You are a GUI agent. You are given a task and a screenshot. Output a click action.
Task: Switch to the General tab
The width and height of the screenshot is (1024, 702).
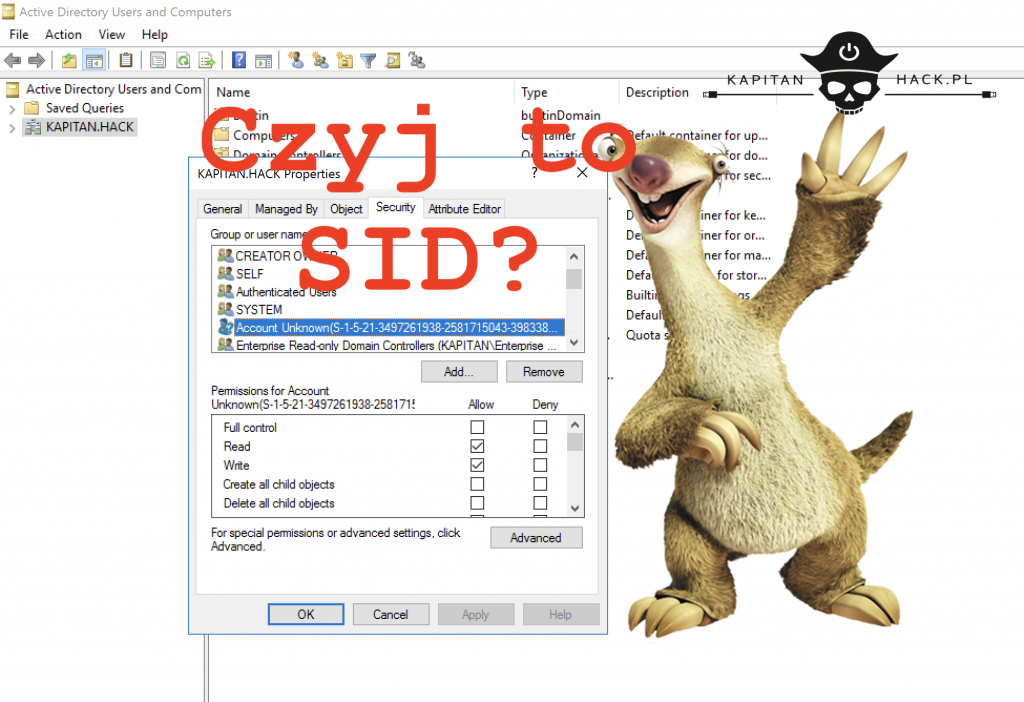point(222,209)
